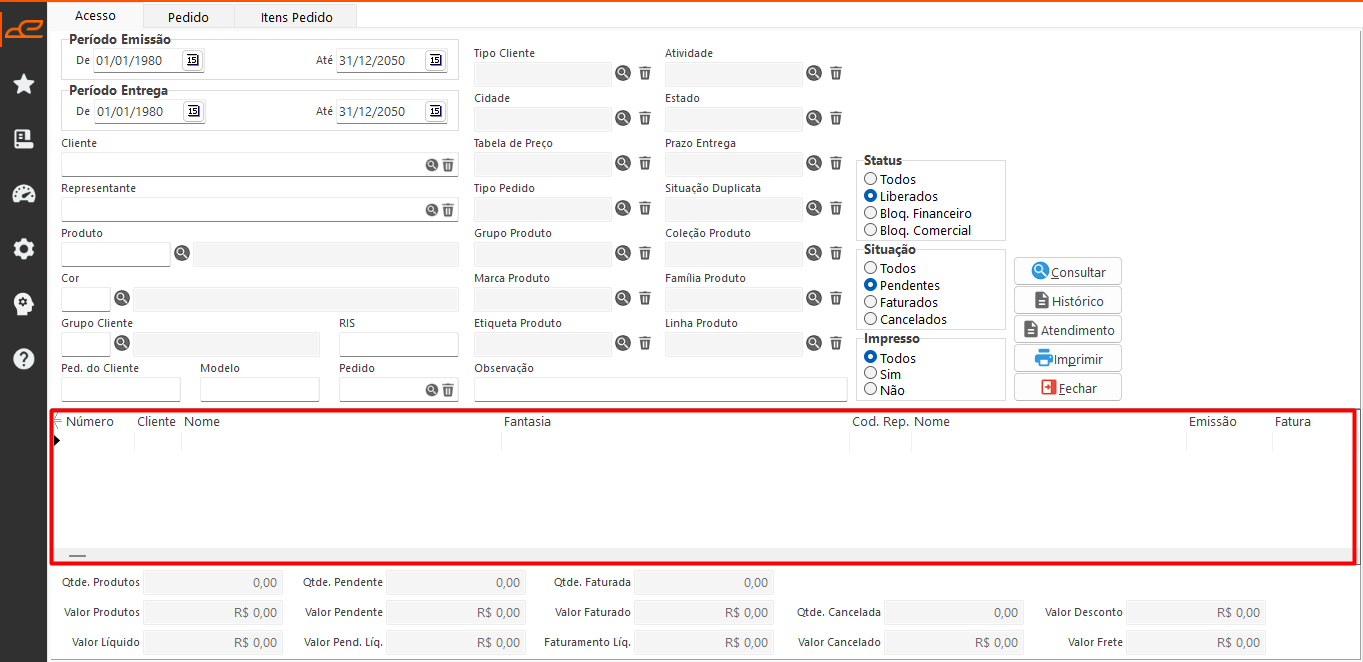This screenshot has width=1363, height=662.
Task: Open calendar for Período Entrega end date
Action: point(435,111)
